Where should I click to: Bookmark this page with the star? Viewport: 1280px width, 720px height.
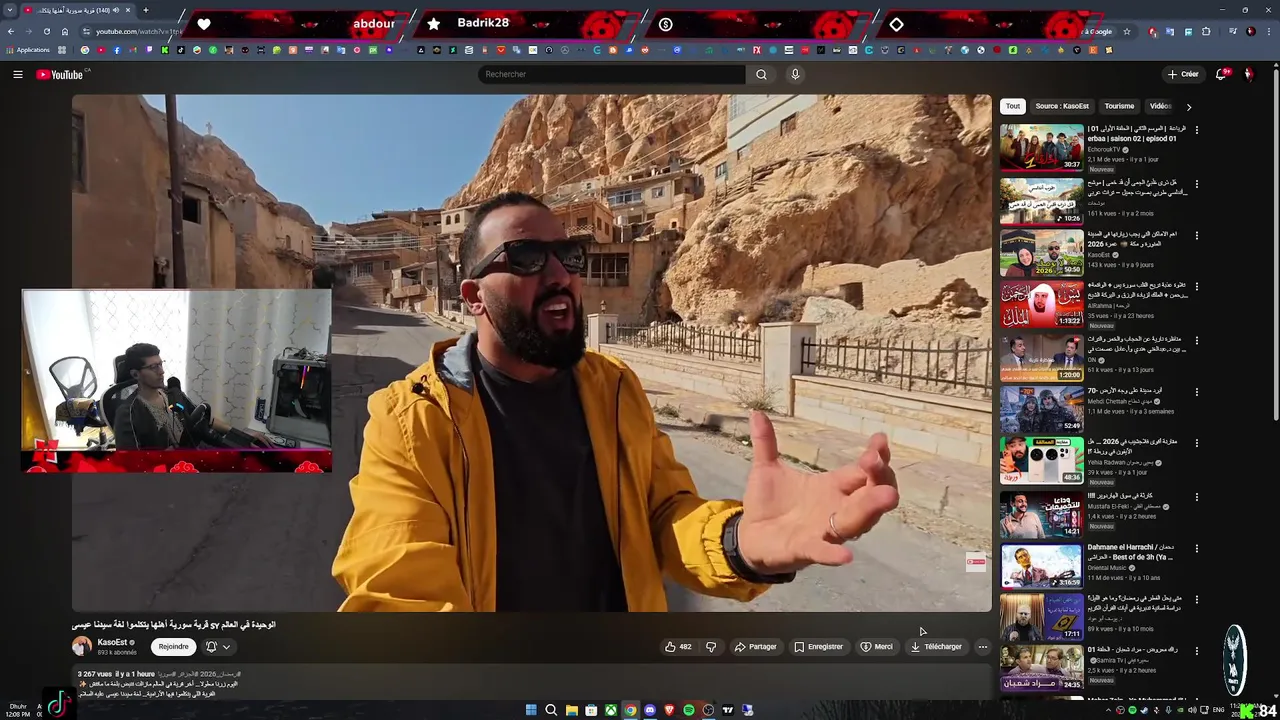1126,31
